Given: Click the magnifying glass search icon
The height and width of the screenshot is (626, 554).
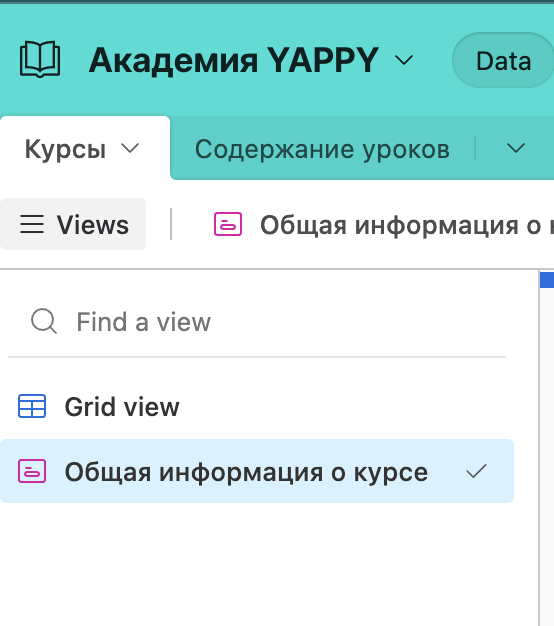Looking at the screenshot, I should click(x=44, y=321).
